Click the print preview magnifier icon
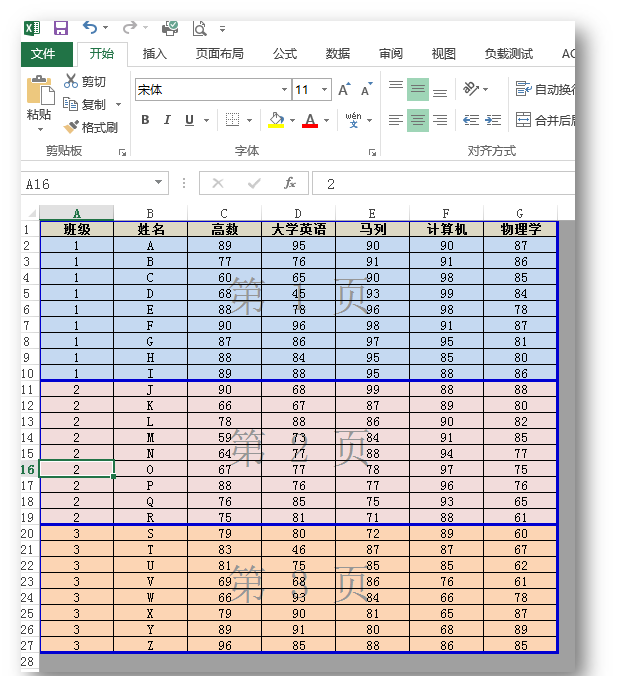This screenshot has width=617, height=676. pos(199,28)
